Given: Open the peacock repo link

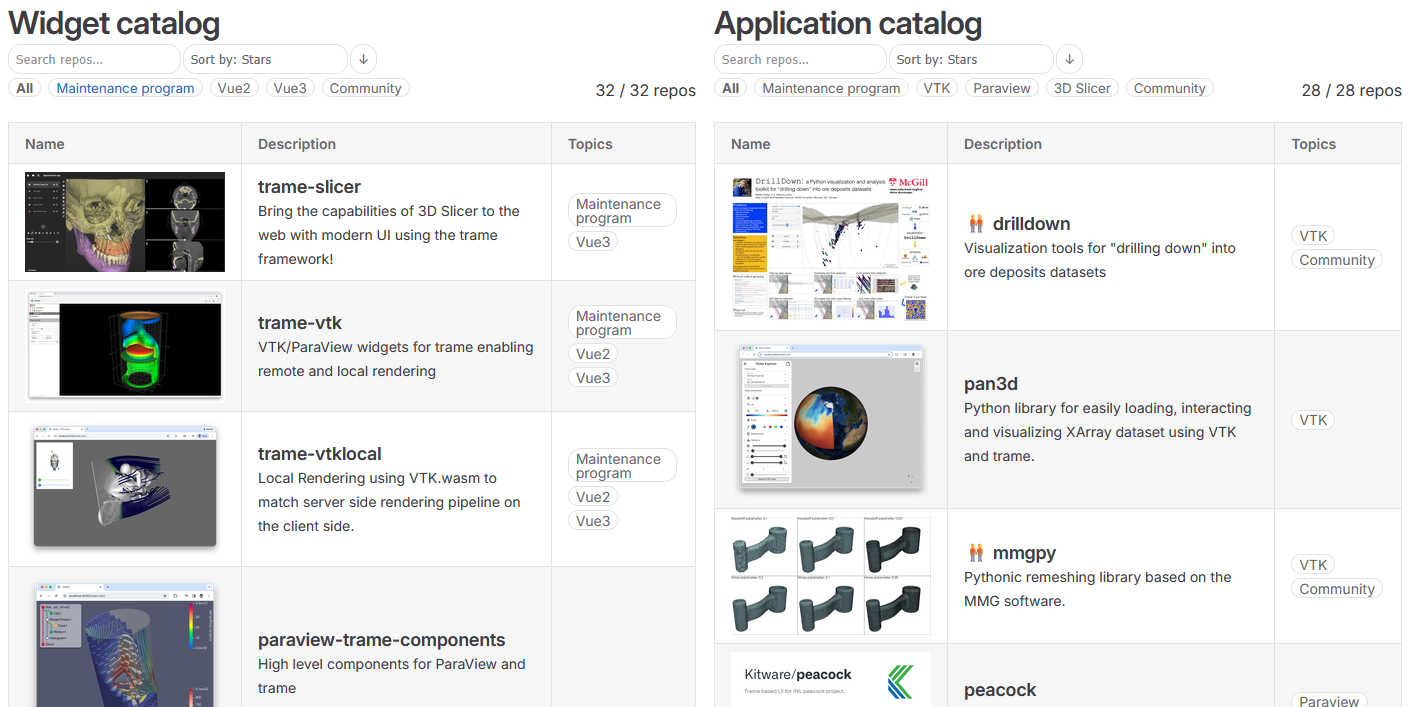Looking at the screenshot, I should point(1000,689).
